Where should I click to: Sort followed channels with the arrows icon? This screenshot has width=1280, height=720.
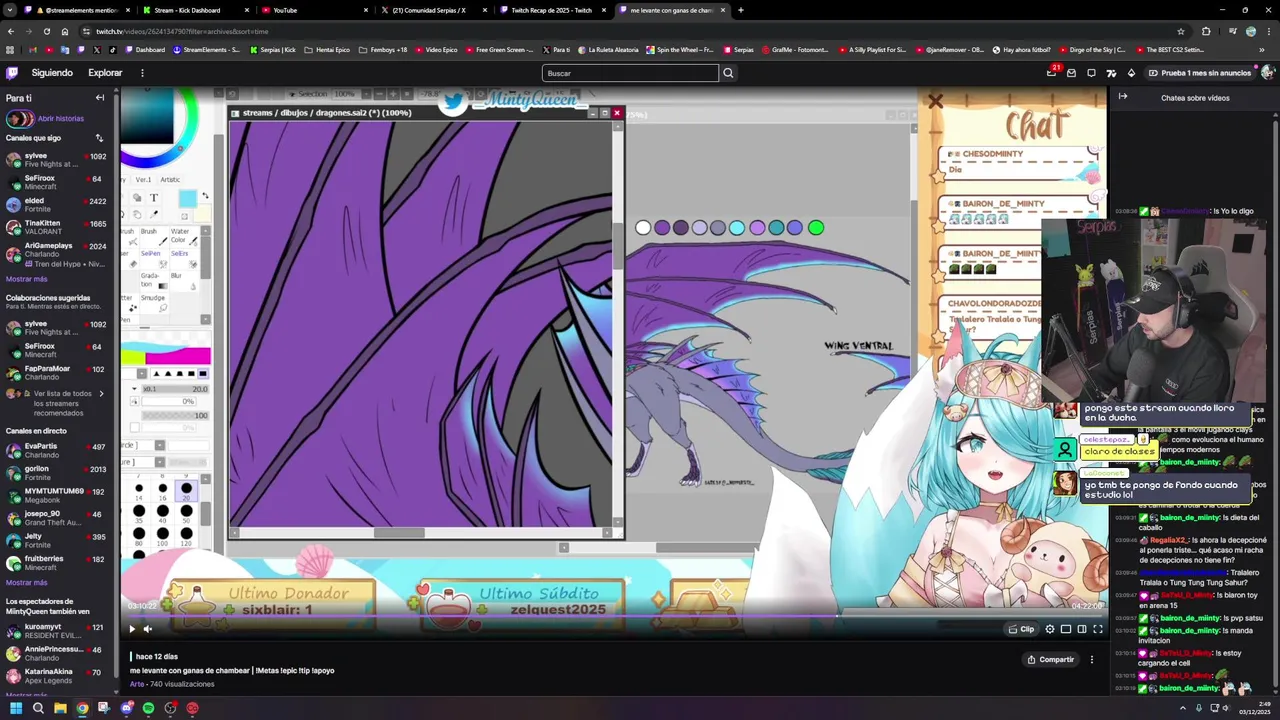(99, 138)
